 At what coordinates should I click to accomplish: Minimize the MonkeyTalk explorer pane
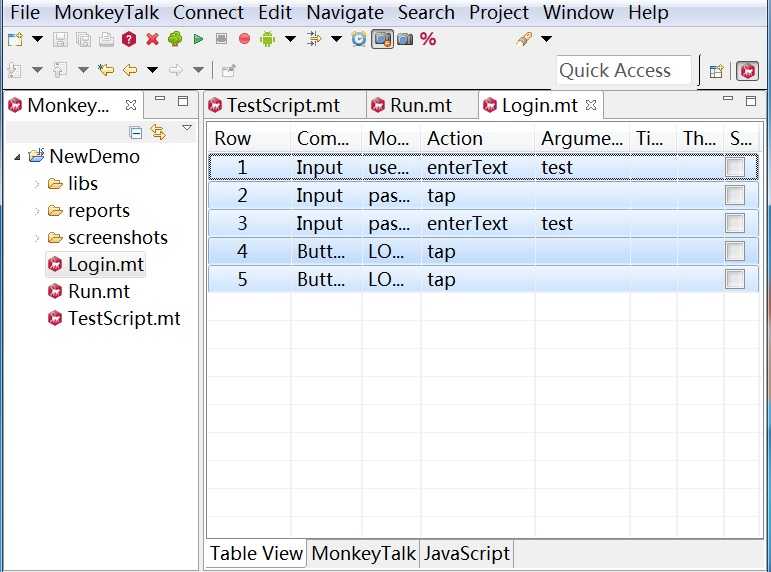(160, 99)
